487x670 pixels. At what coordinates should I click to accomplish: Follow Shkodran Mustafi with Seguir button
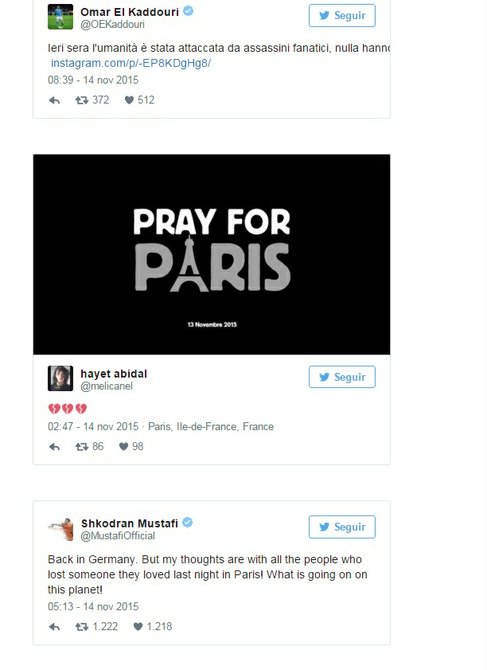click(342, 527)
